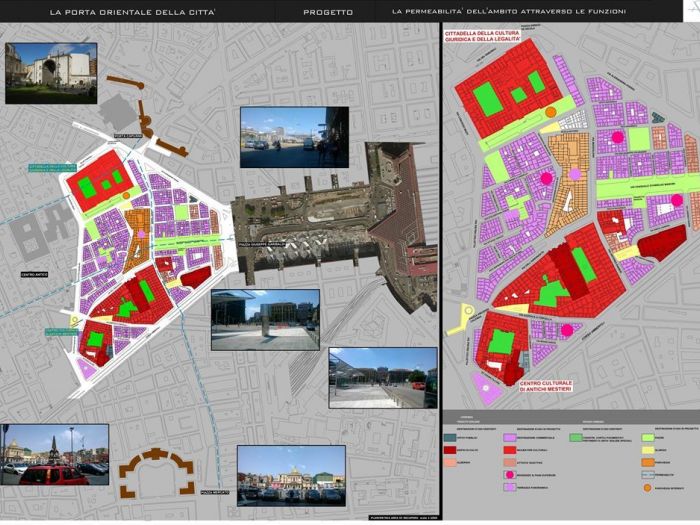Pick the dark teal legend swatch
This screenshot has width=700, height=525.
(450, 438)
